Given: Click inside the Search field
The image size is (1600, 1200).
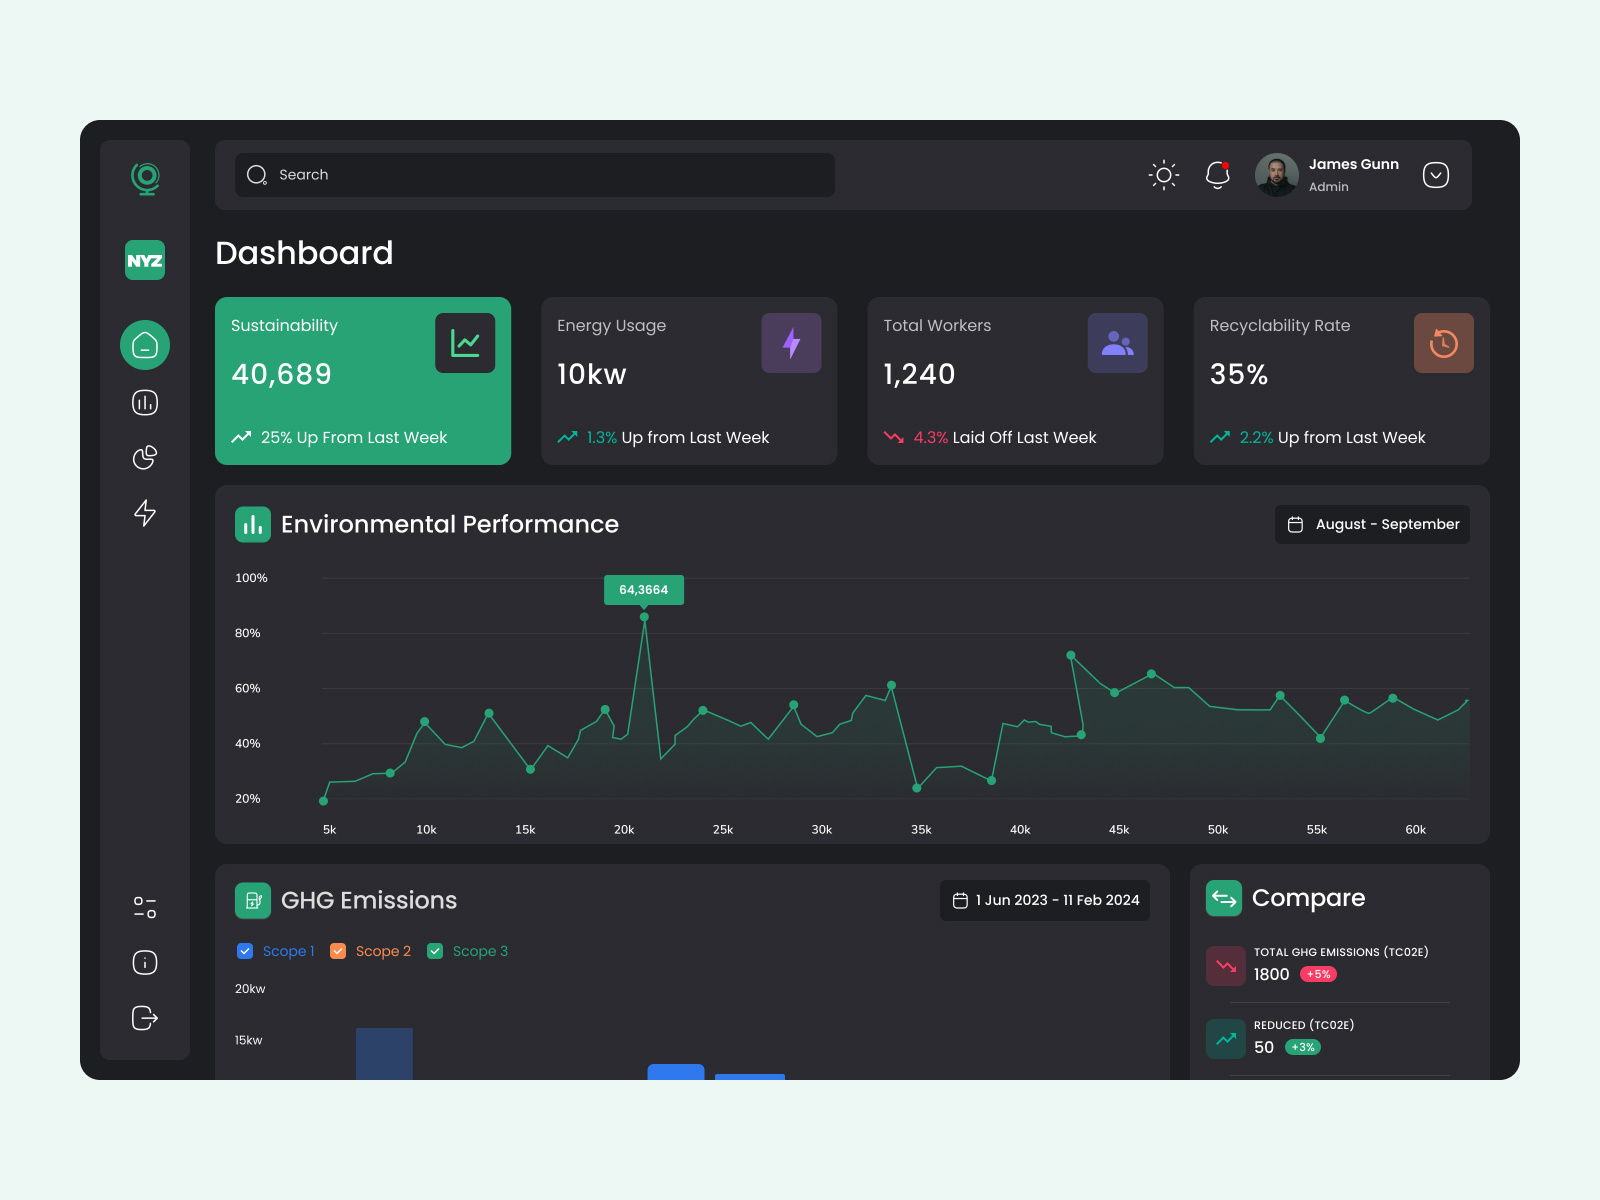Looking at the screenshot, I should pyautogui.click(x=533, y=175).
